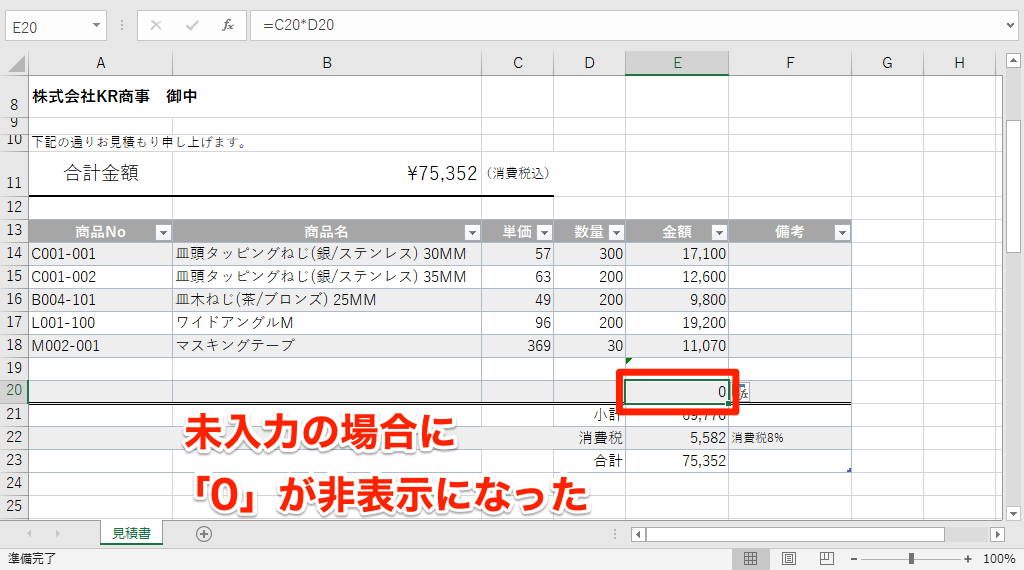Select the 17,100 amount cell
The width and height of the screenshot is (1024, 570).
click(677, 254)
